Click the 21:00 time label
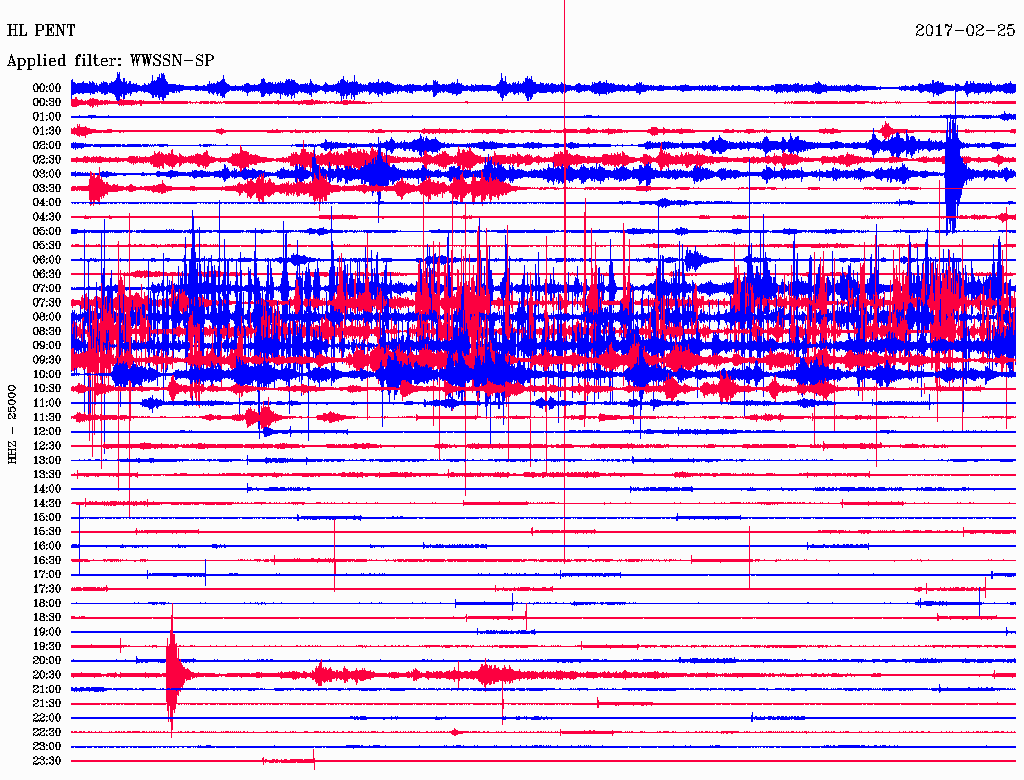The image size is (1024, 780). coord(47,689)
